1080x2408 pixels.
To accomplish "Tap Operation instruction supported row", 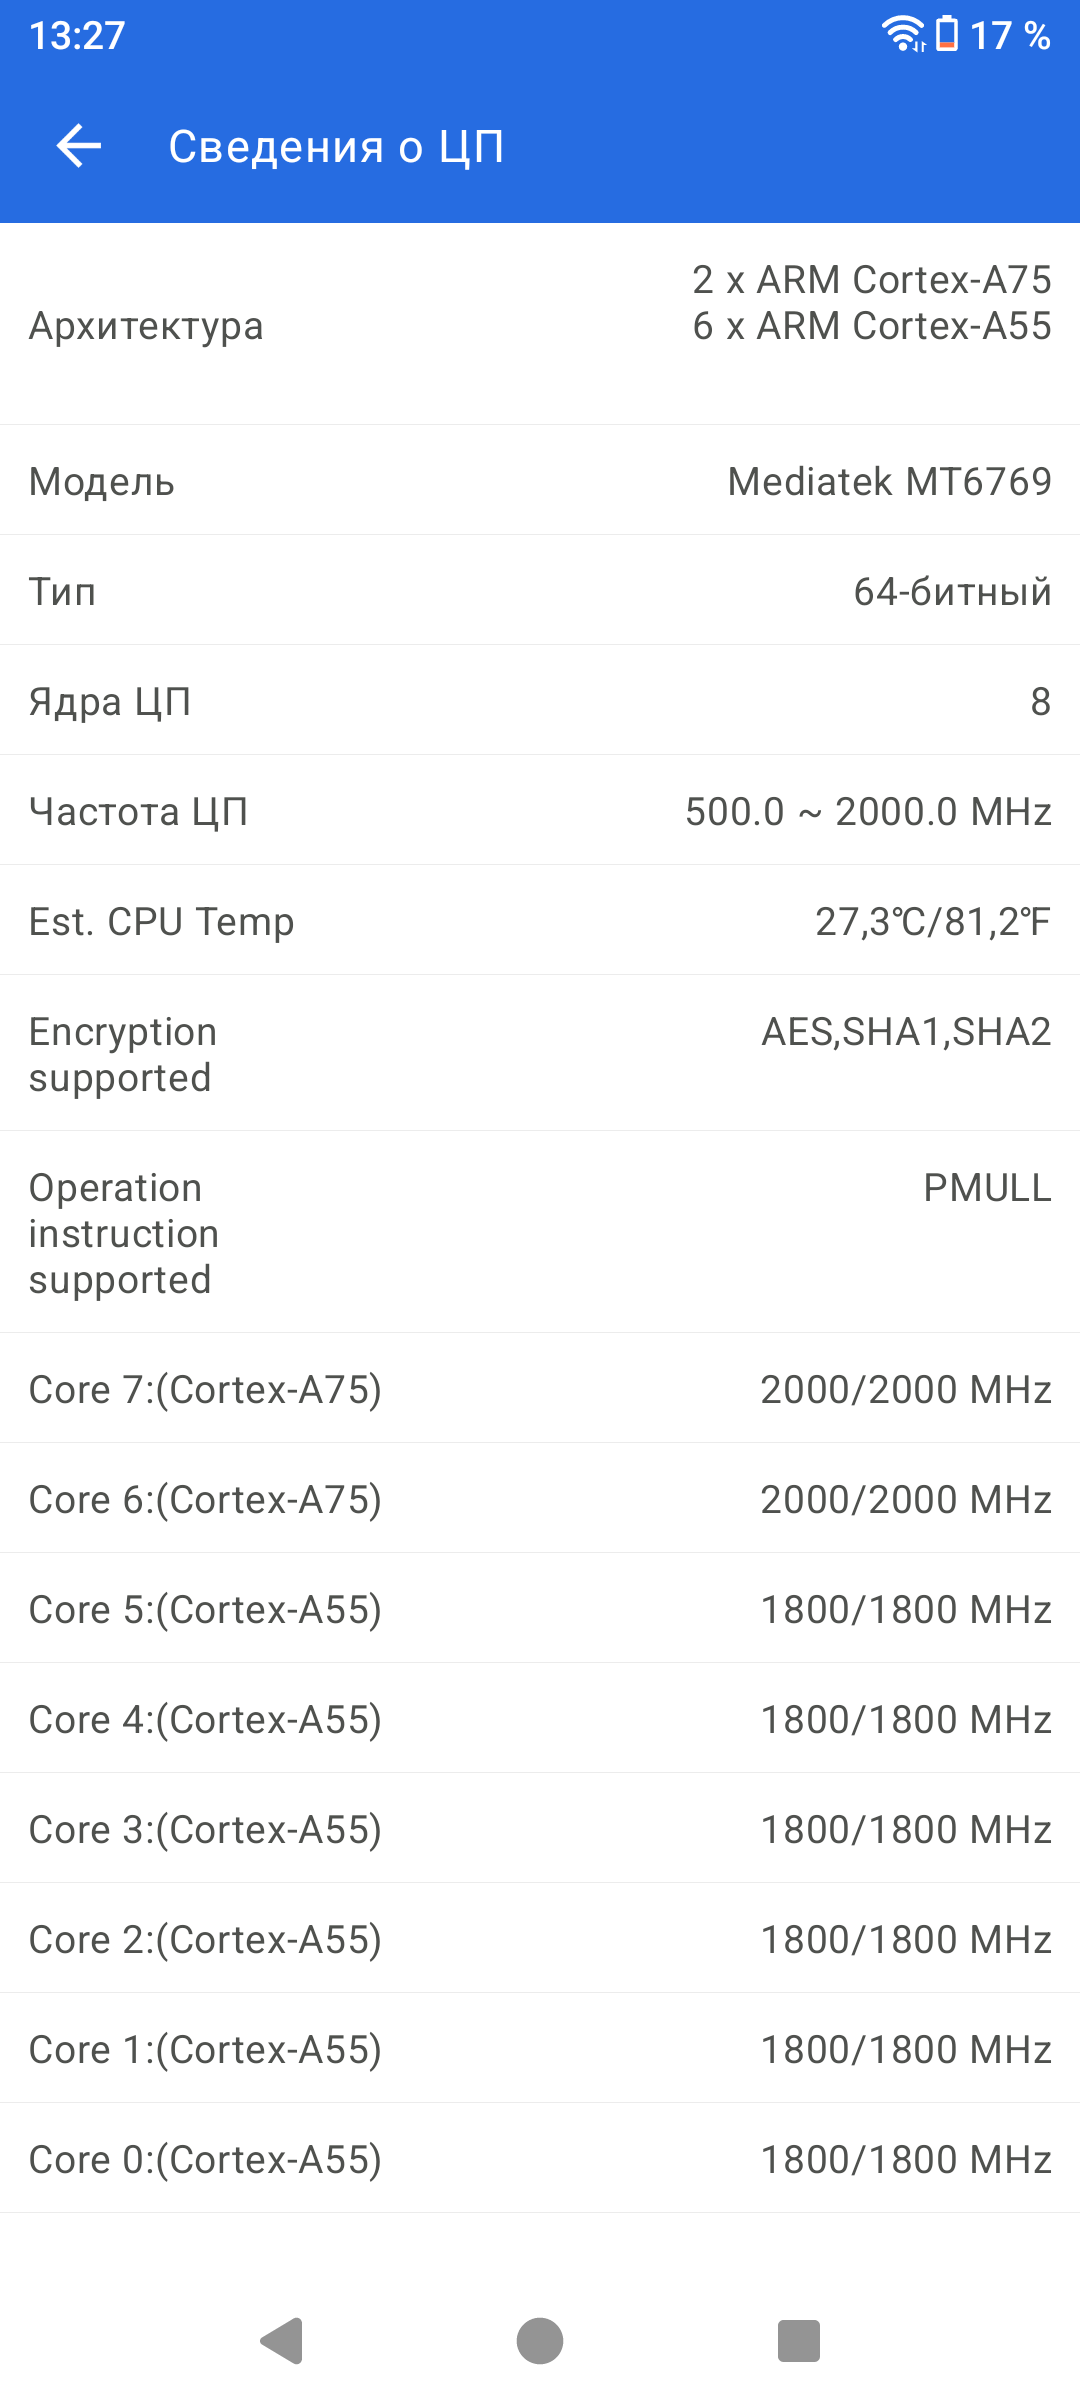I will [x=540, y=1233].
